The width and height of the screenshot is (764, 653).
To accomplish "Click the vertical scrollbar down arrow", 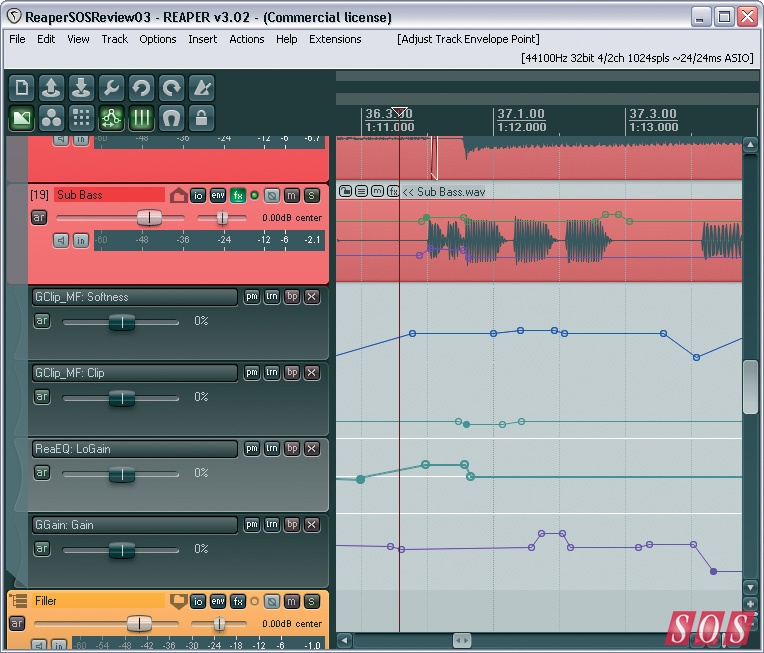I will coord(750,587).
